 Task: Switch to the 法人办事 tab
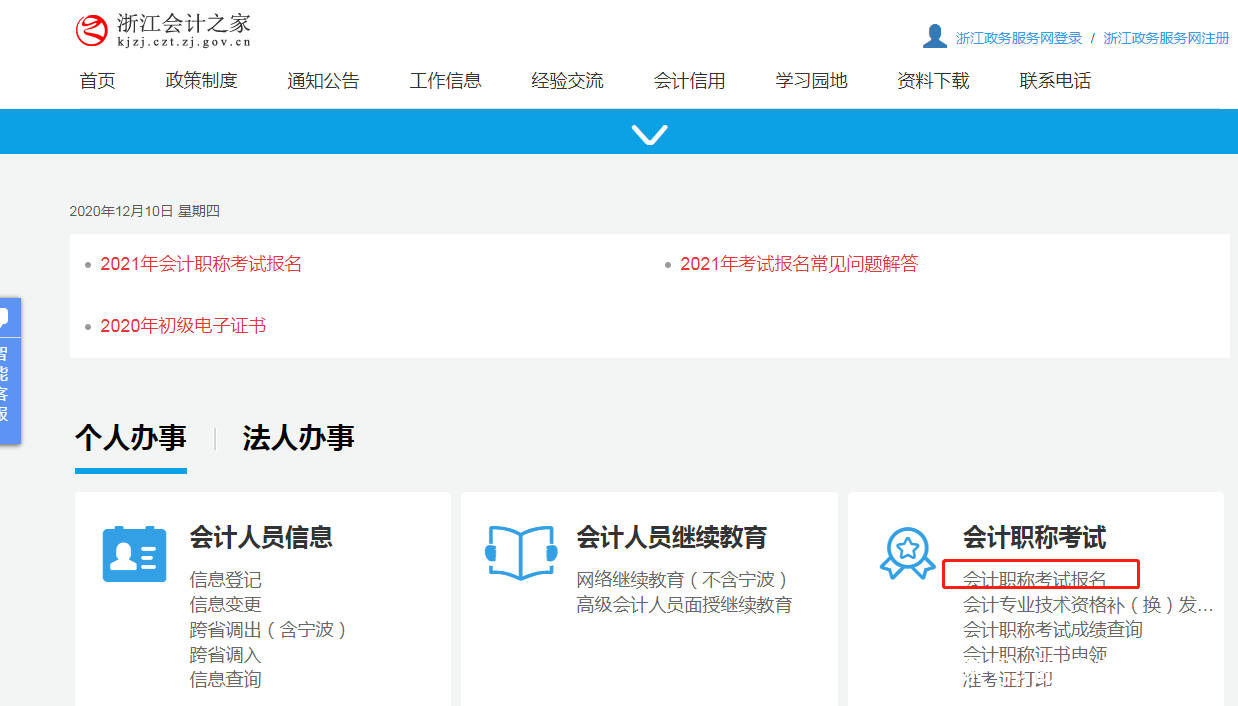(297, 437)
